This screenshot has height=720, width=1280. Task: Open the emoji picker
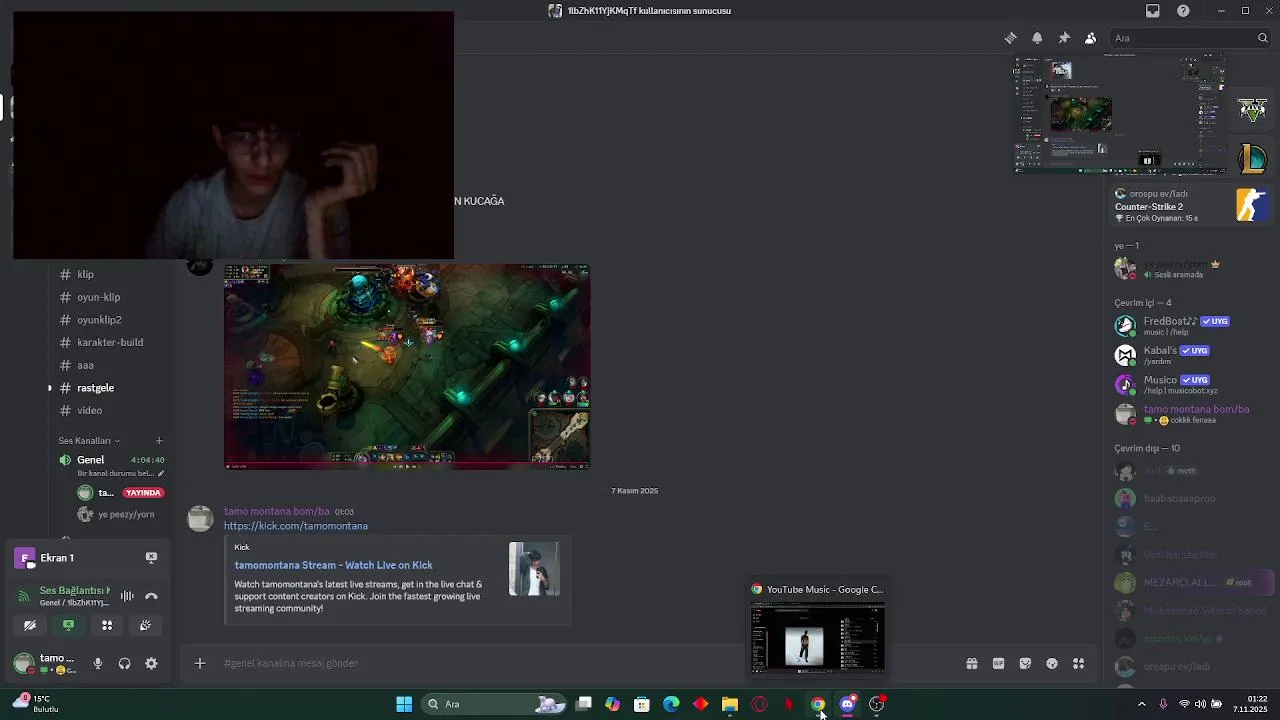1052,663
